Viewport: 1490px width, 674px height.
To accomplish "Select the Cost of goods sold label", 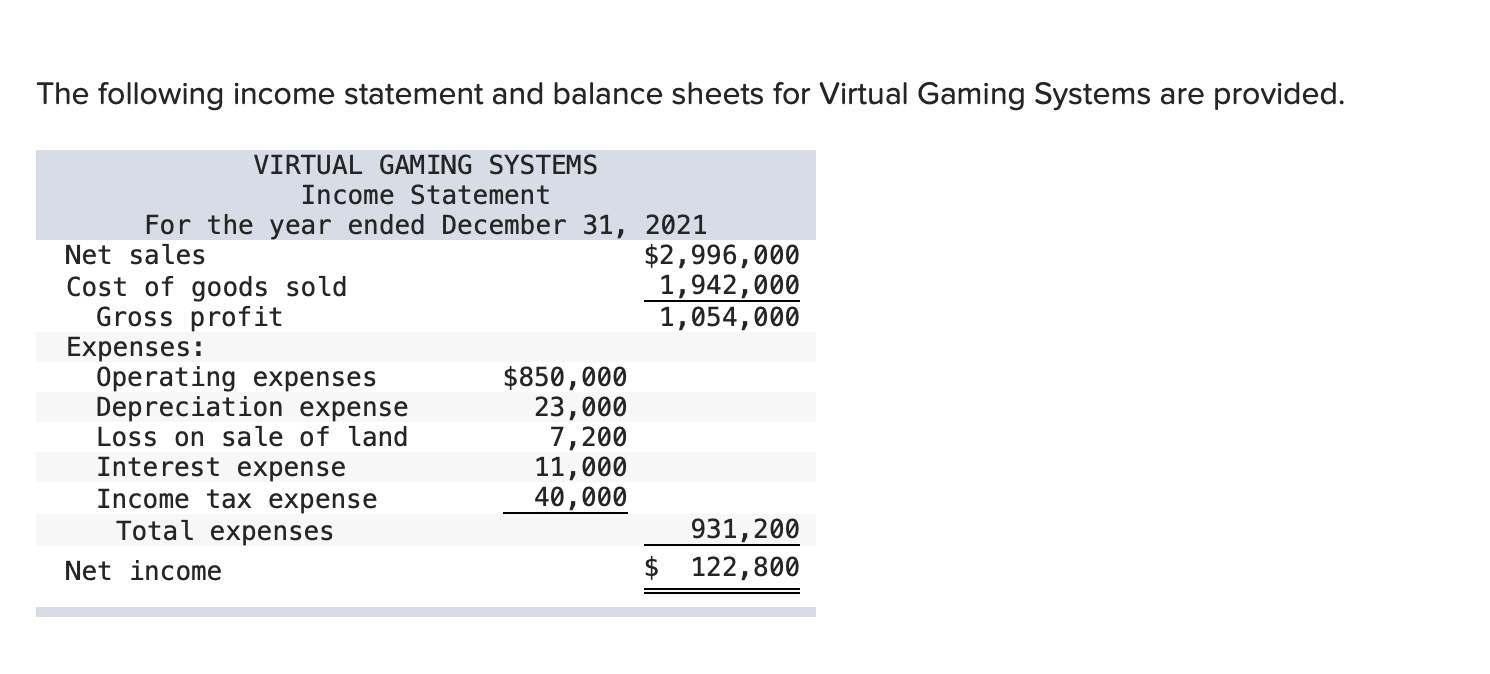I will click(x=205, y=287).
